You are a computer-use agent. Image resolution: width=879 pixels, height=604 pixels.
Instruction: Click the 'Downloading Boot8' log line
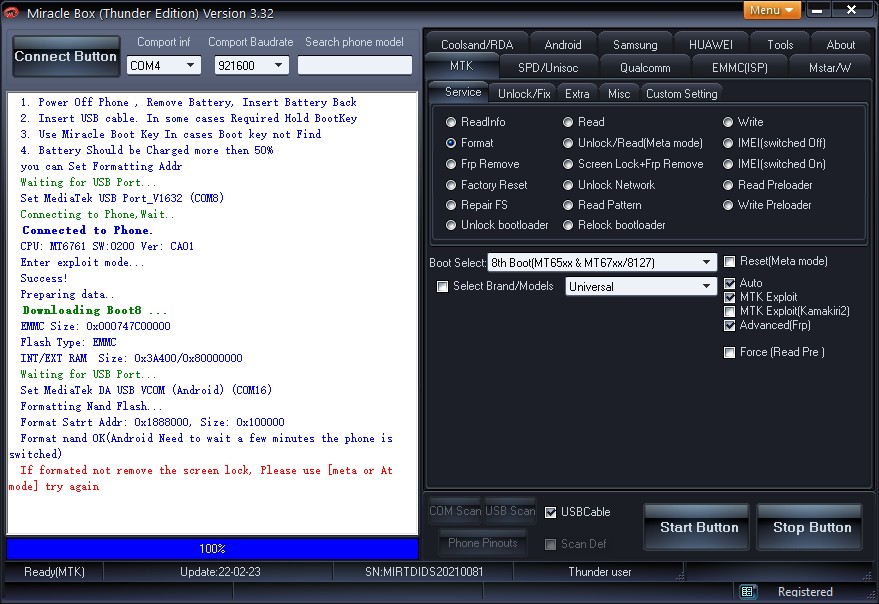click(95, 310)
